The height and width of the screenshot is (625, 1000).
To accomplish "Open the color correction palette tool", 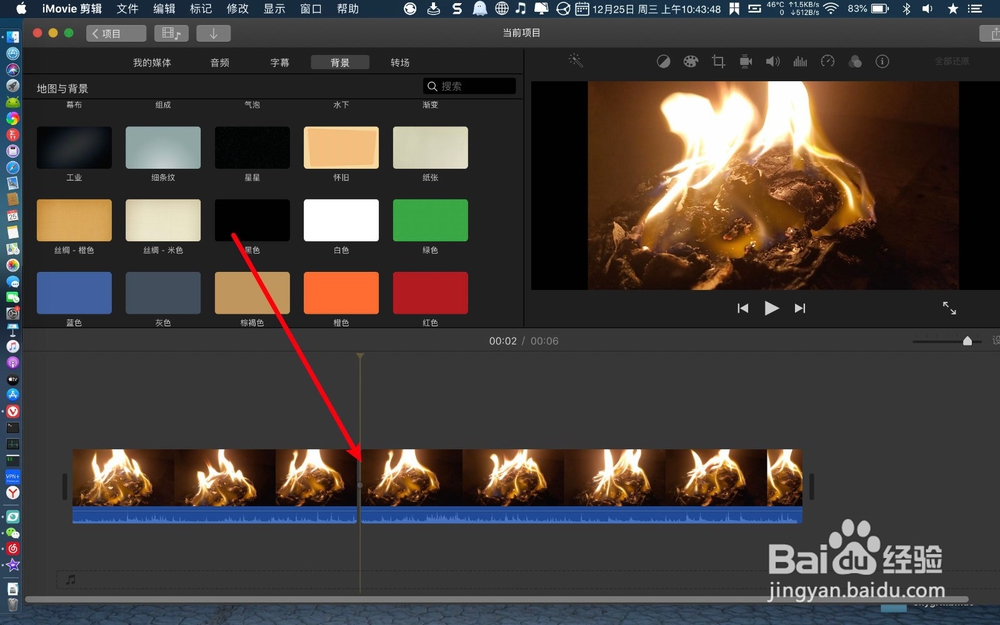I will pyautogui.click(x=691, y=62).
